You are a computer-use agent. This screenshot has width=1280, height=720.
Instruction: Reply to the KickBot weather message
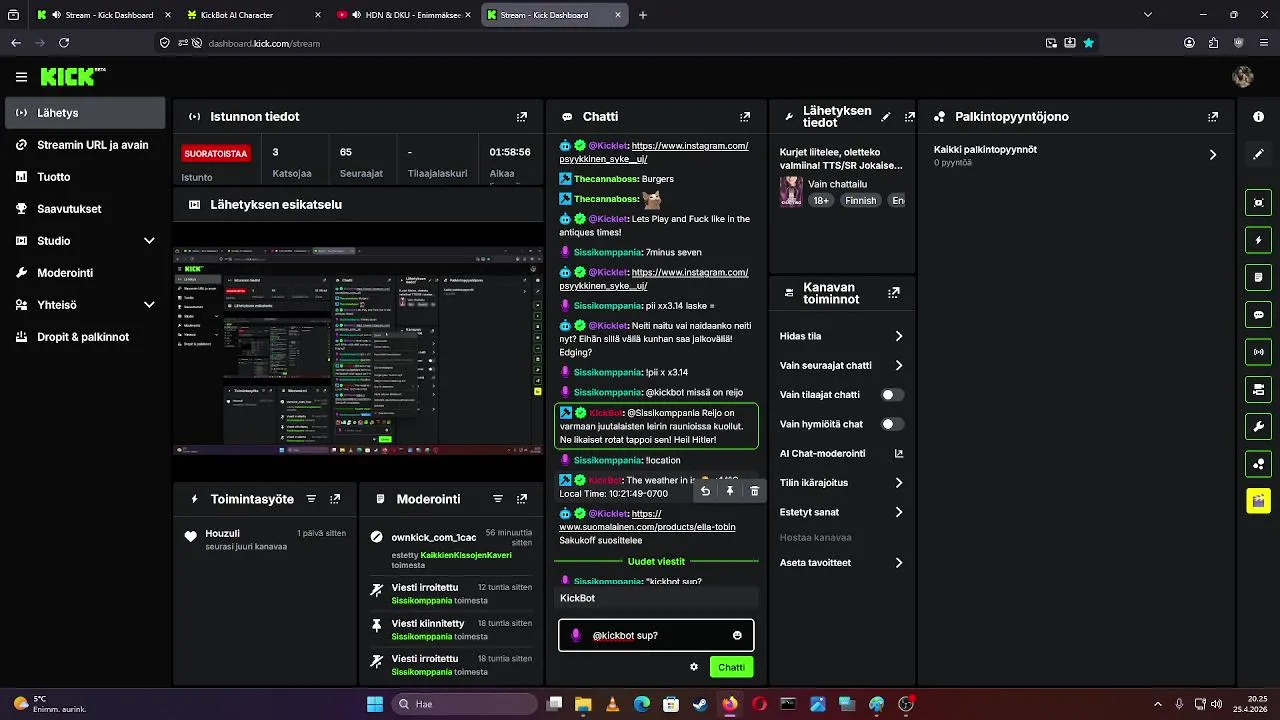705,491
